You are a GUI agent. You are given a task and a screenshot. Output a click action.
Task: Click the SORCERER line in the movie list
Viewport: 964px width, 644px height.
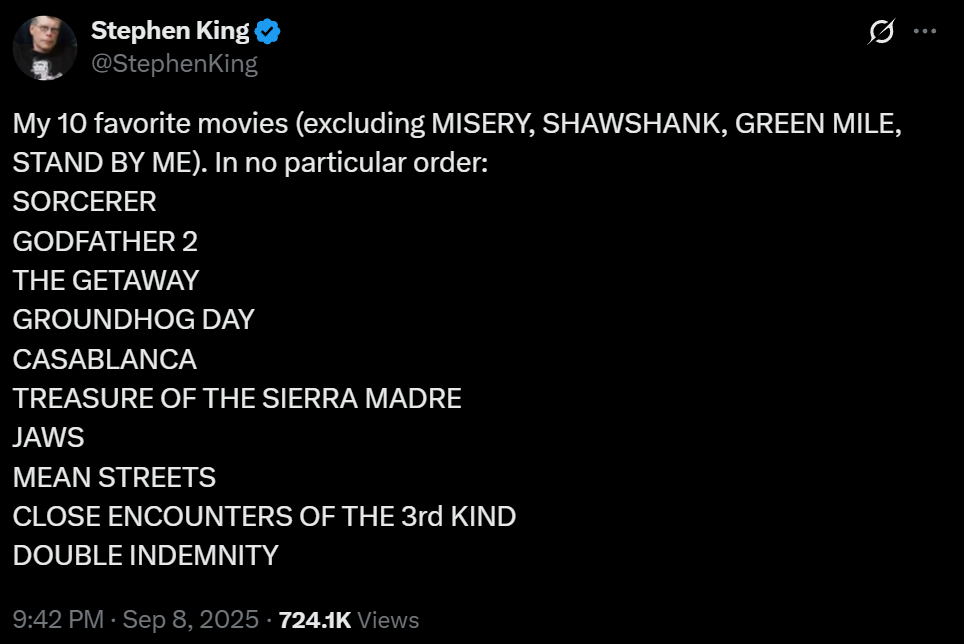coord(83,202)
